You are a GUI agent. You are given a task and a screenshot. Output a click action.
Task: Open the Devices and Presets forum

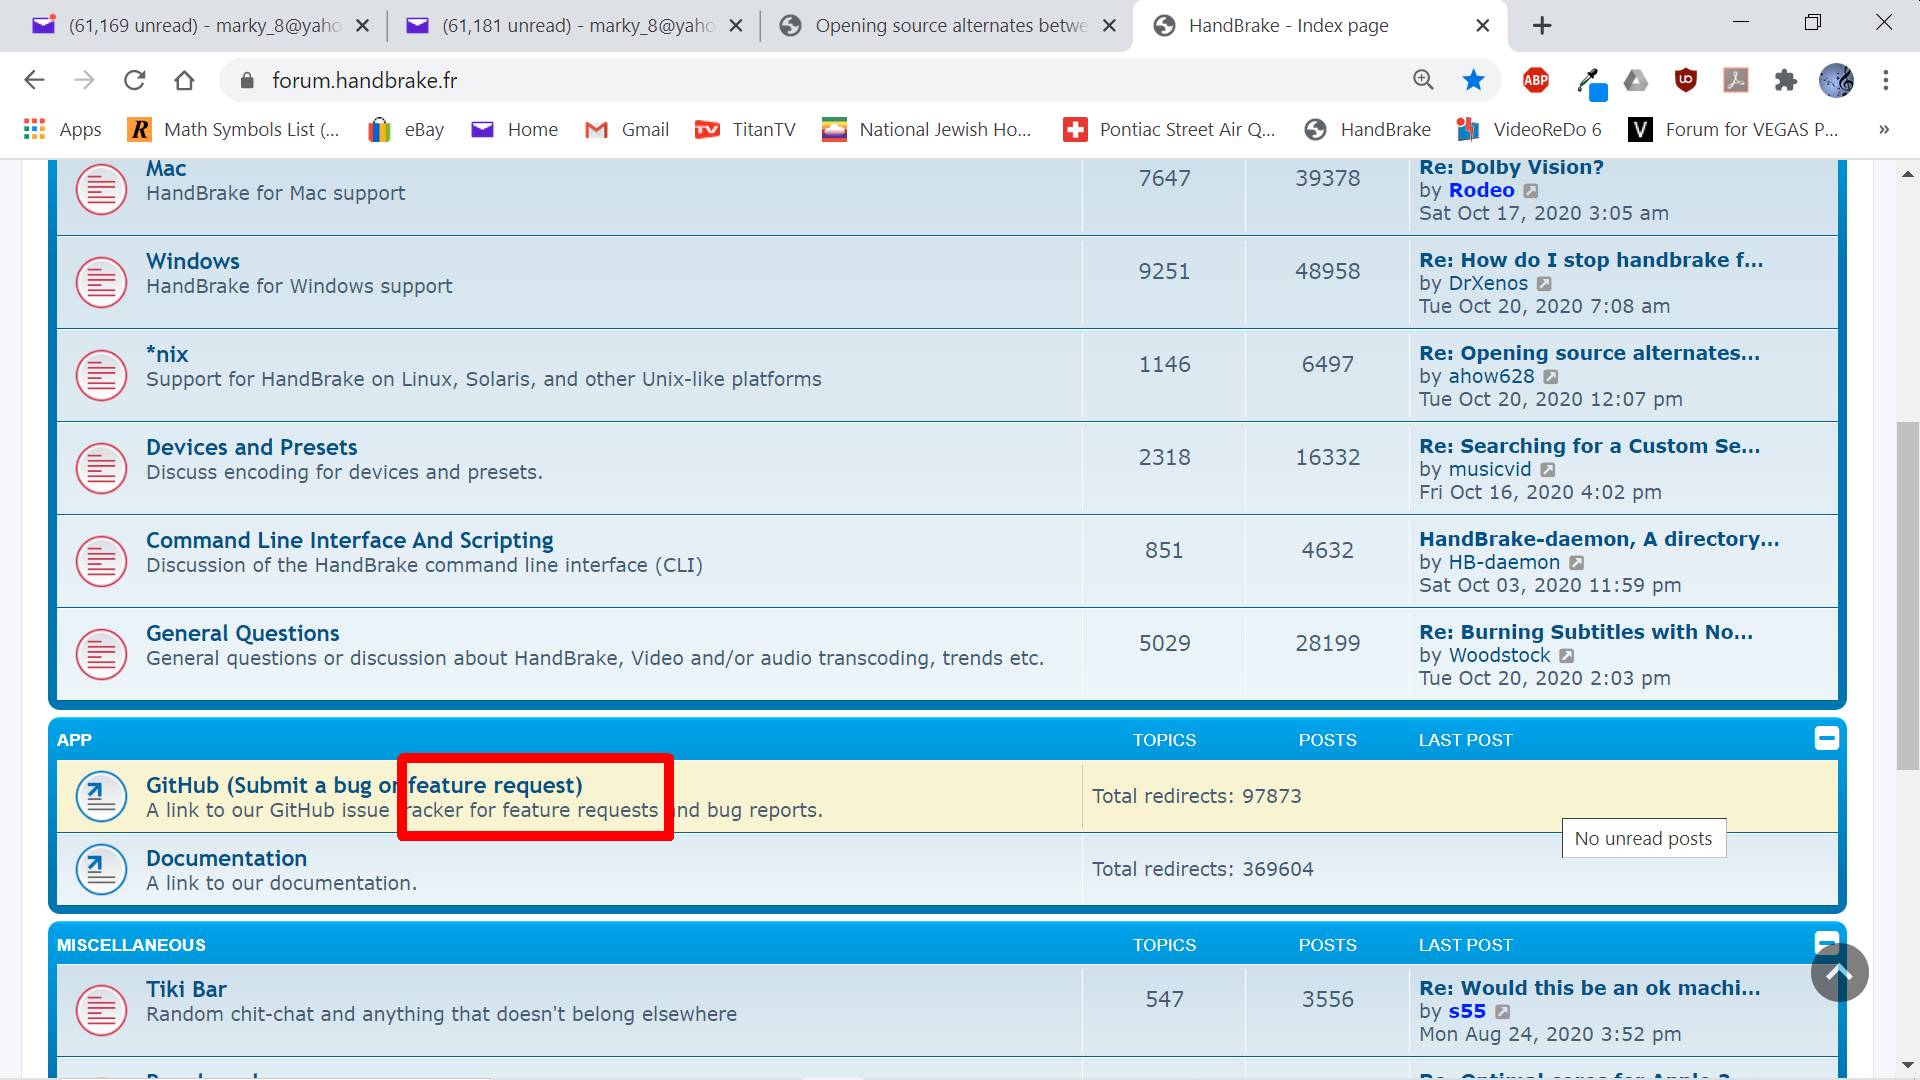click(x=251, y=447)
